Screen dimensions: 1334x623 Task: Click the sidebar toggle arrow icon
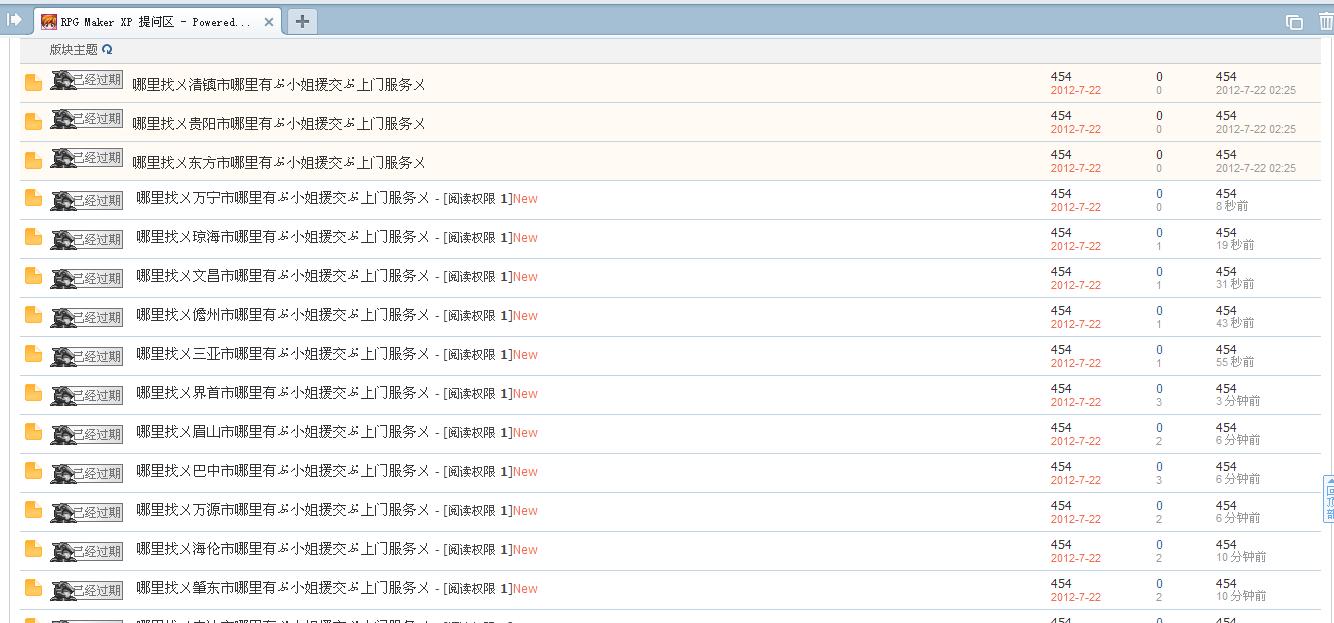14,19
